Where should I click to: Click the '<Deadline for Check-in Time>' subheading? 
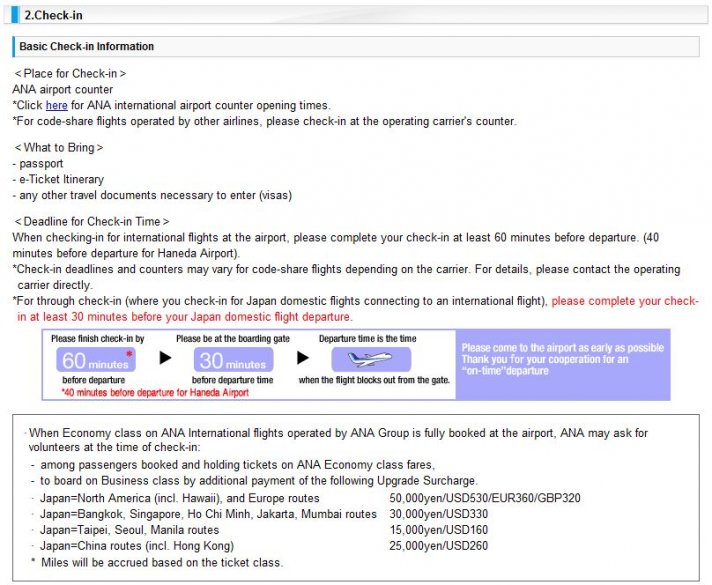tap(91, 222)
